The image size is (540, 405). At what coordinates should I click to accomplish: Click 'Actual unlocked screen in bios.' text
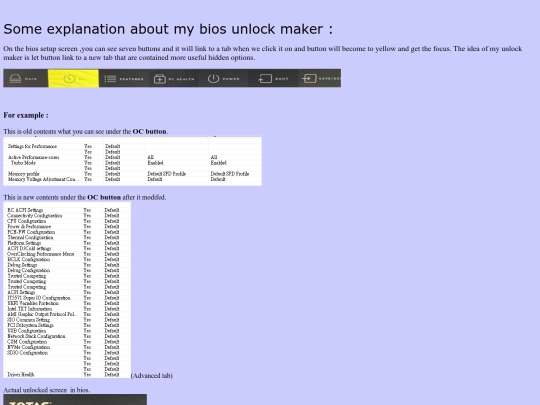click(x=46, y=390)
